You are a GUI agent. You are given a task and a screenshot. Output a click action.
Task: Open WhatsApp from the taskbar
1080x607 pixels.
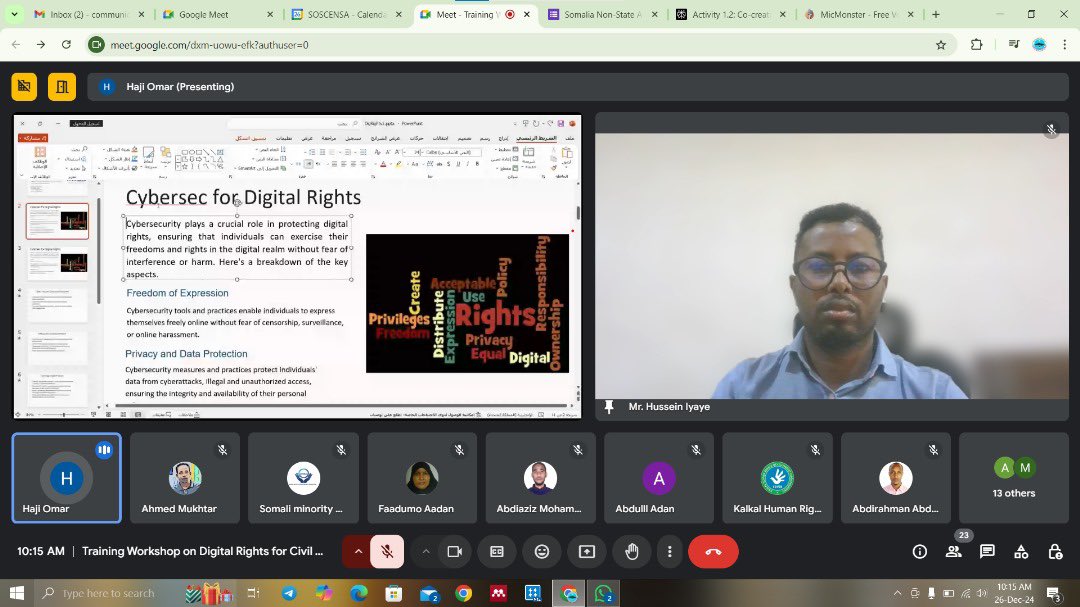pos(603,593)
